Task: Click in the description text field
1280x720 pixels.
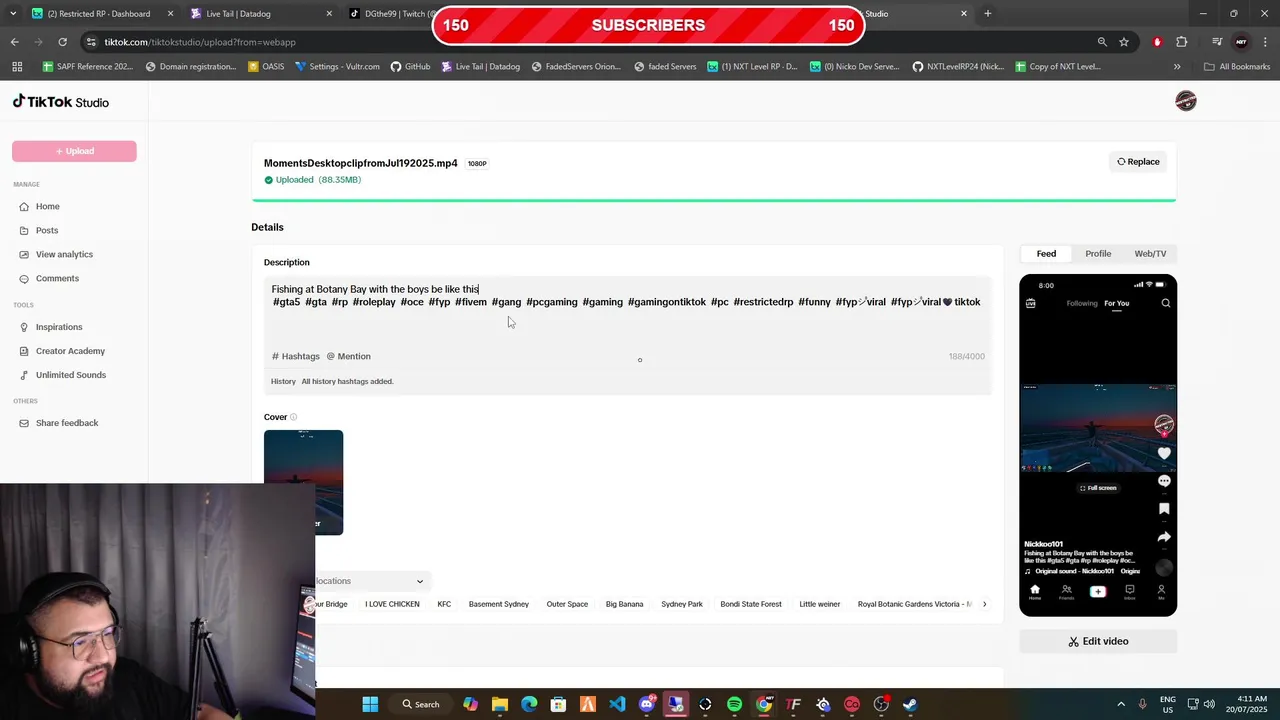Action: [627, 310]
